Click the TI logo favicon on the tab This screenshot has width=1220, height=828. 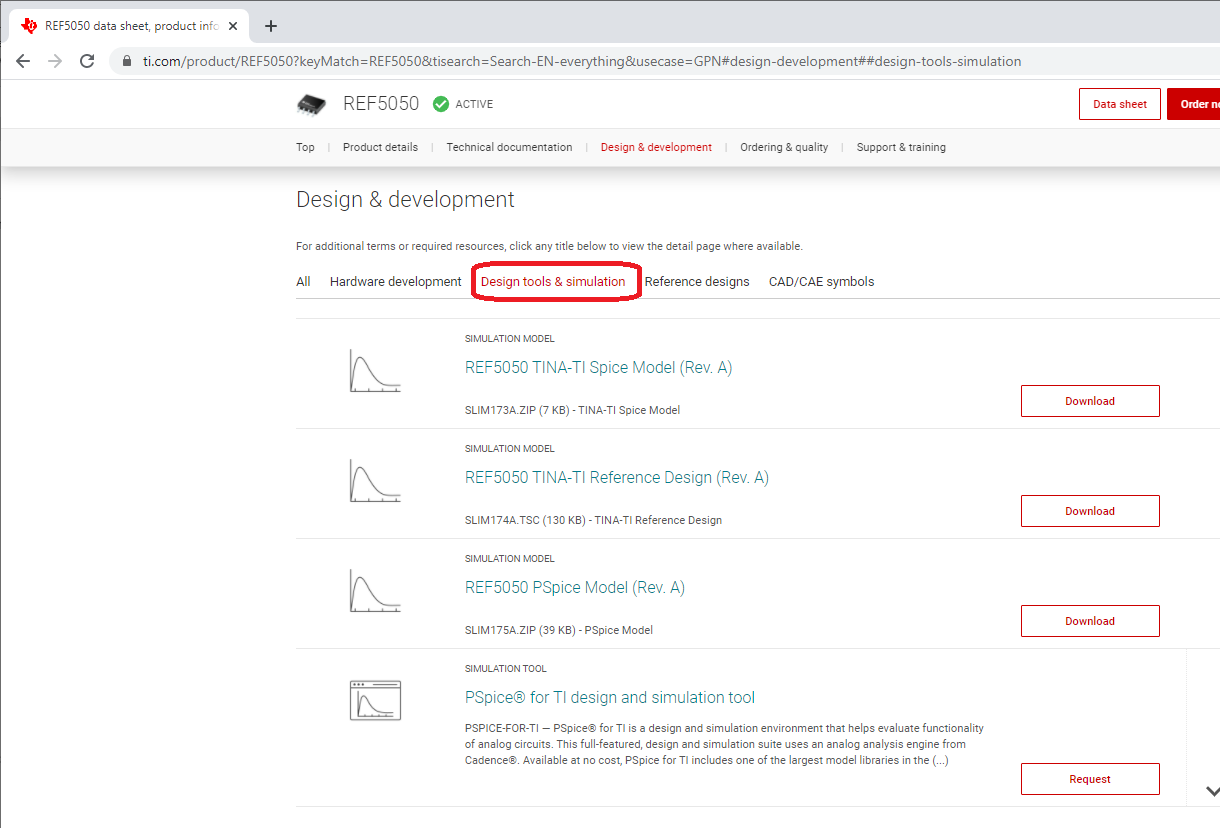[x=29, y=26]
